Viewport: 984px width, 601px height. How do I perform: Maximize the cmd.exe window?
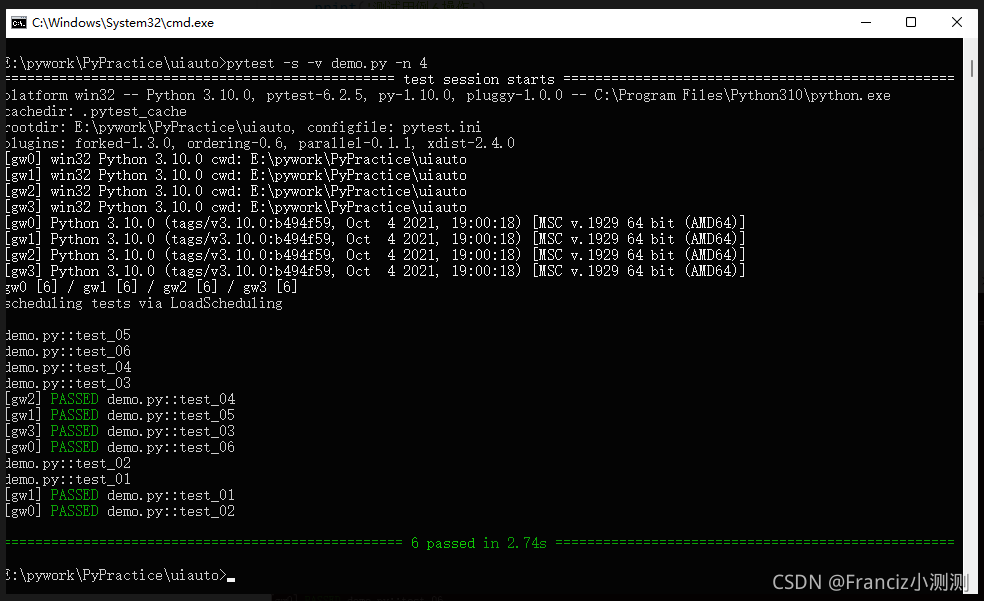(x=911, y=23)
